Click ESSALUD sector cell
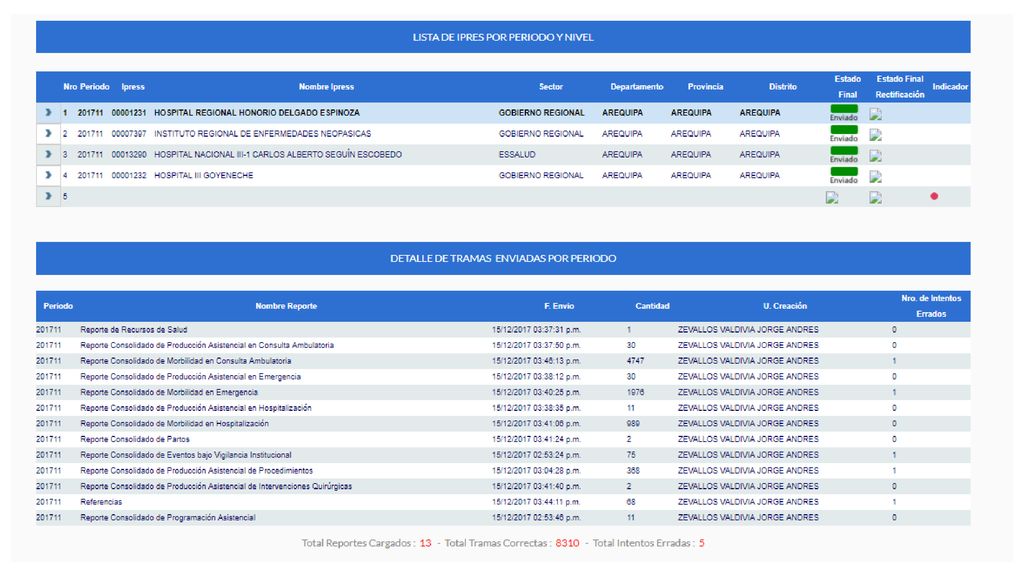The width and height of the screenshot is (1024, 576). click(517, 154)
